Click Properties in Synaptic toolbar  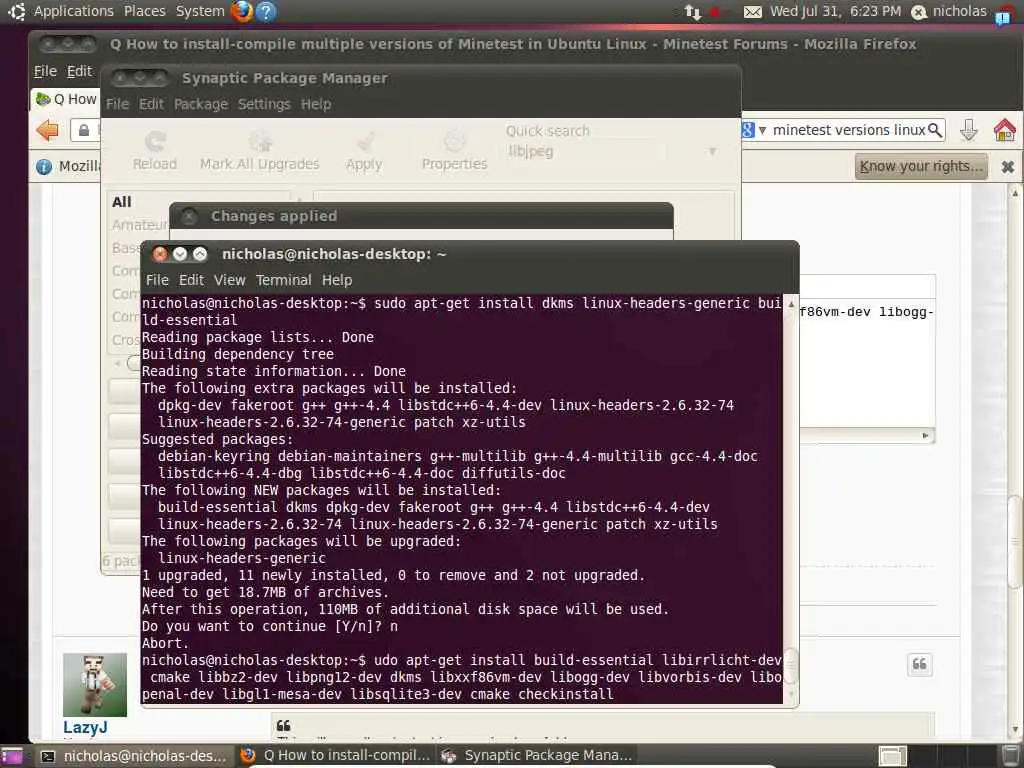[x=455, y=151]
